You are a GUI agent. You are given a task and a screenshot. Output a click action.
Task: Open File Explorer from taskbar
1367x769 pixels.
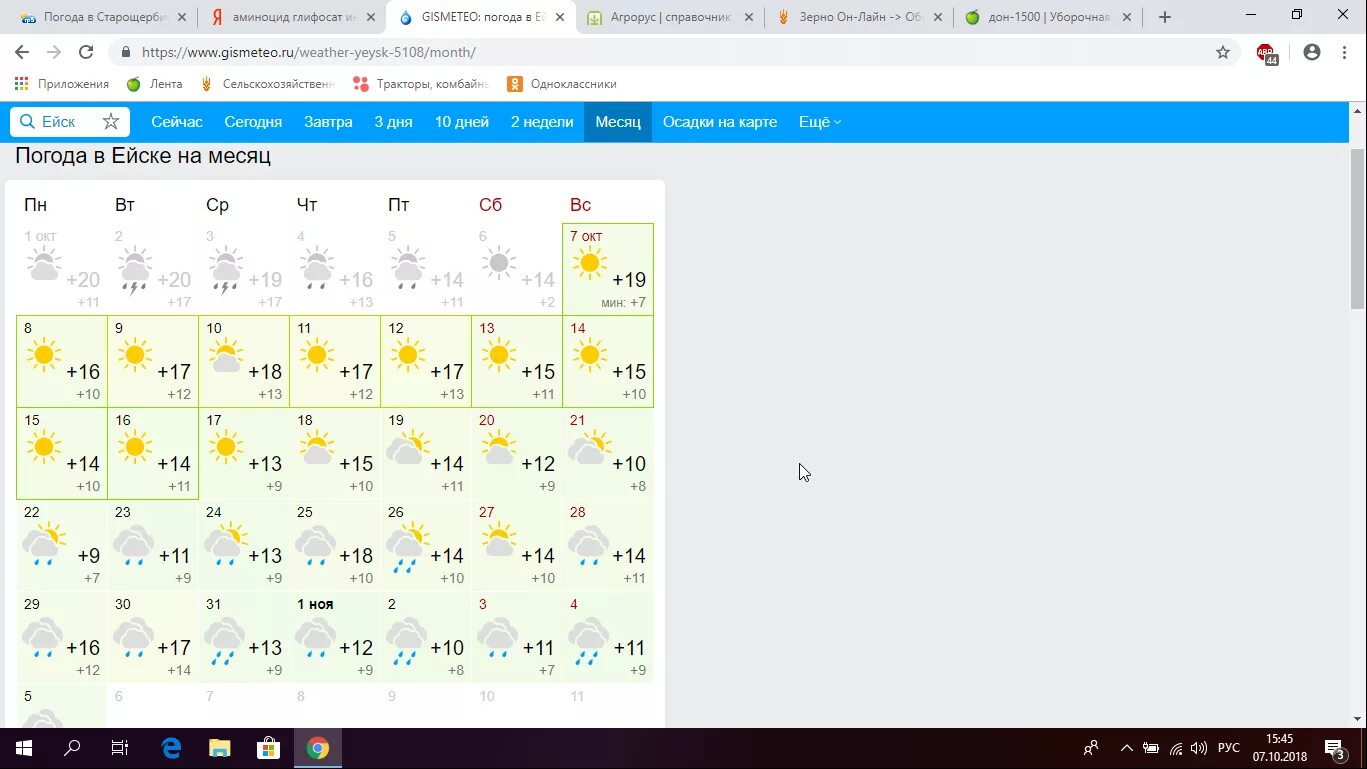click(219, 748)
